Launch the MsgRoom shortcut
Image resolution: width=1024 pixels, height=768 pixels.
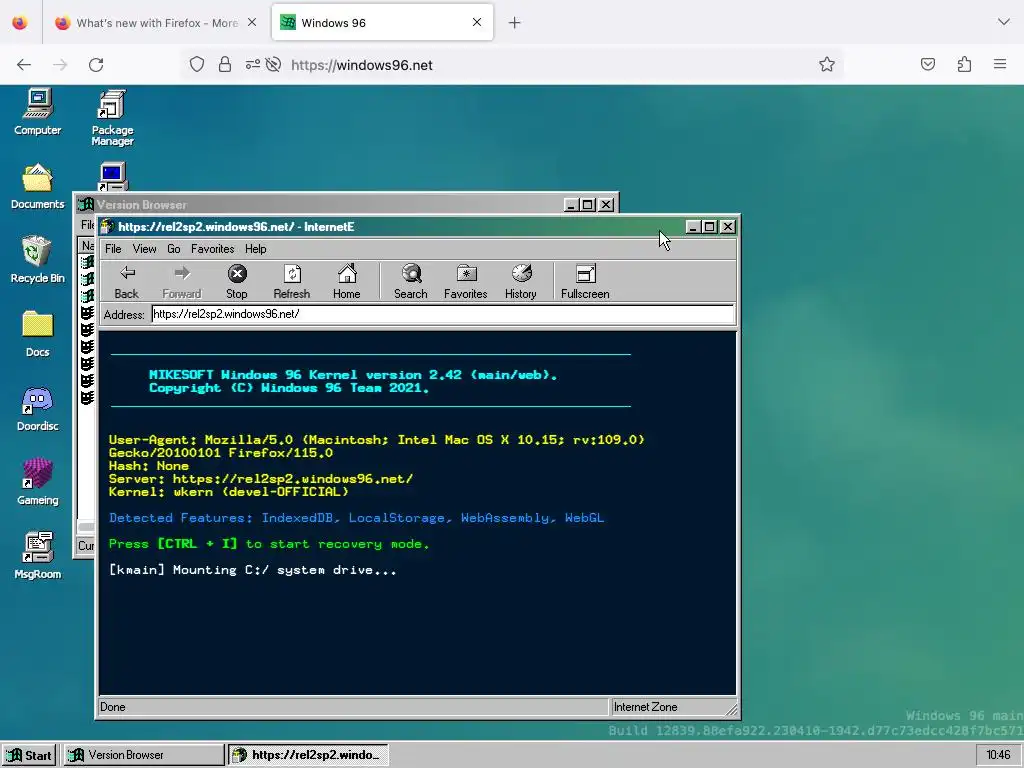coord(37,556)
